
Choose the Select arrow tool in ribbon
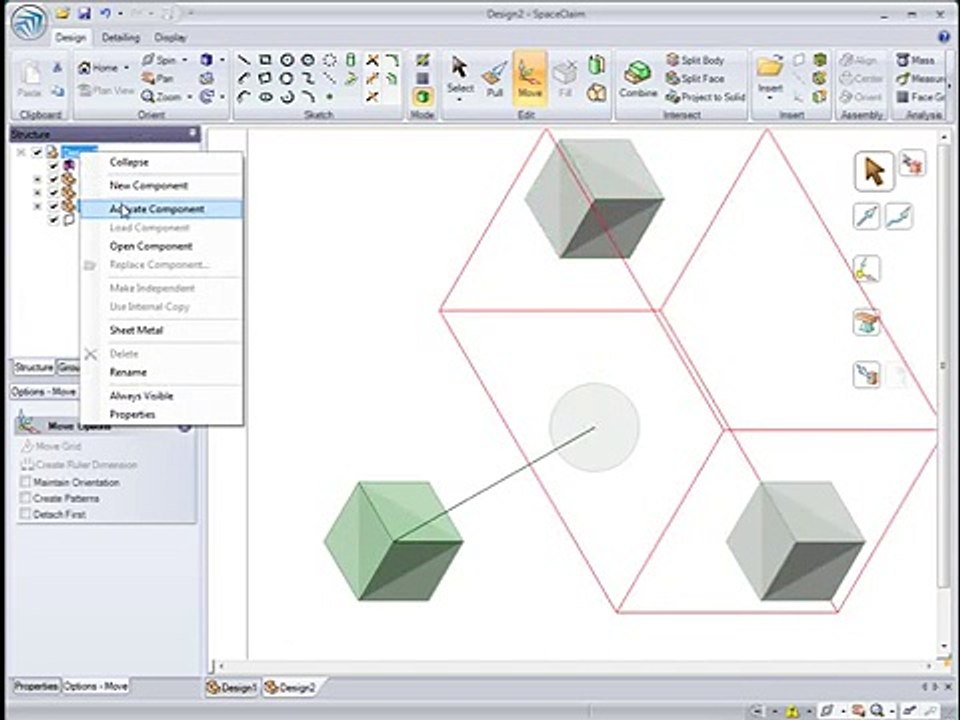click(x=460, y=75)
